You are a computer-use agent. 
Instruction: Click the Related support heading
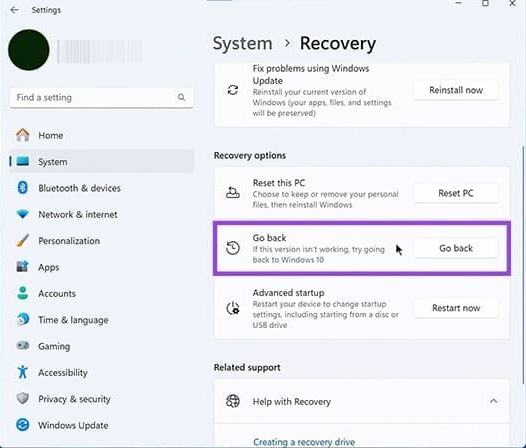[x=247, y=367]
